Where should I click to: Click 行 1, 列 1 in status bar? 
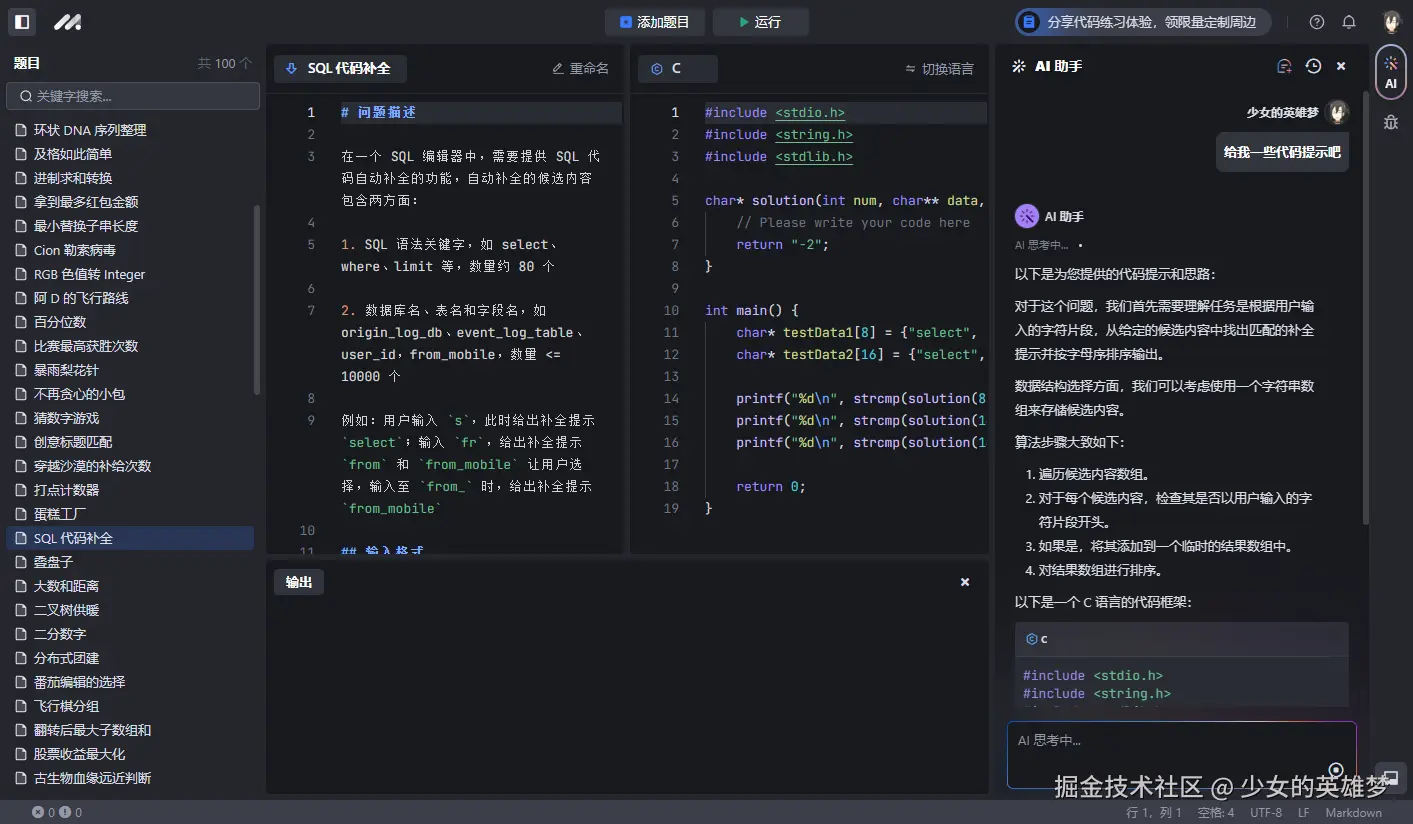click(x=1154, y=813)
